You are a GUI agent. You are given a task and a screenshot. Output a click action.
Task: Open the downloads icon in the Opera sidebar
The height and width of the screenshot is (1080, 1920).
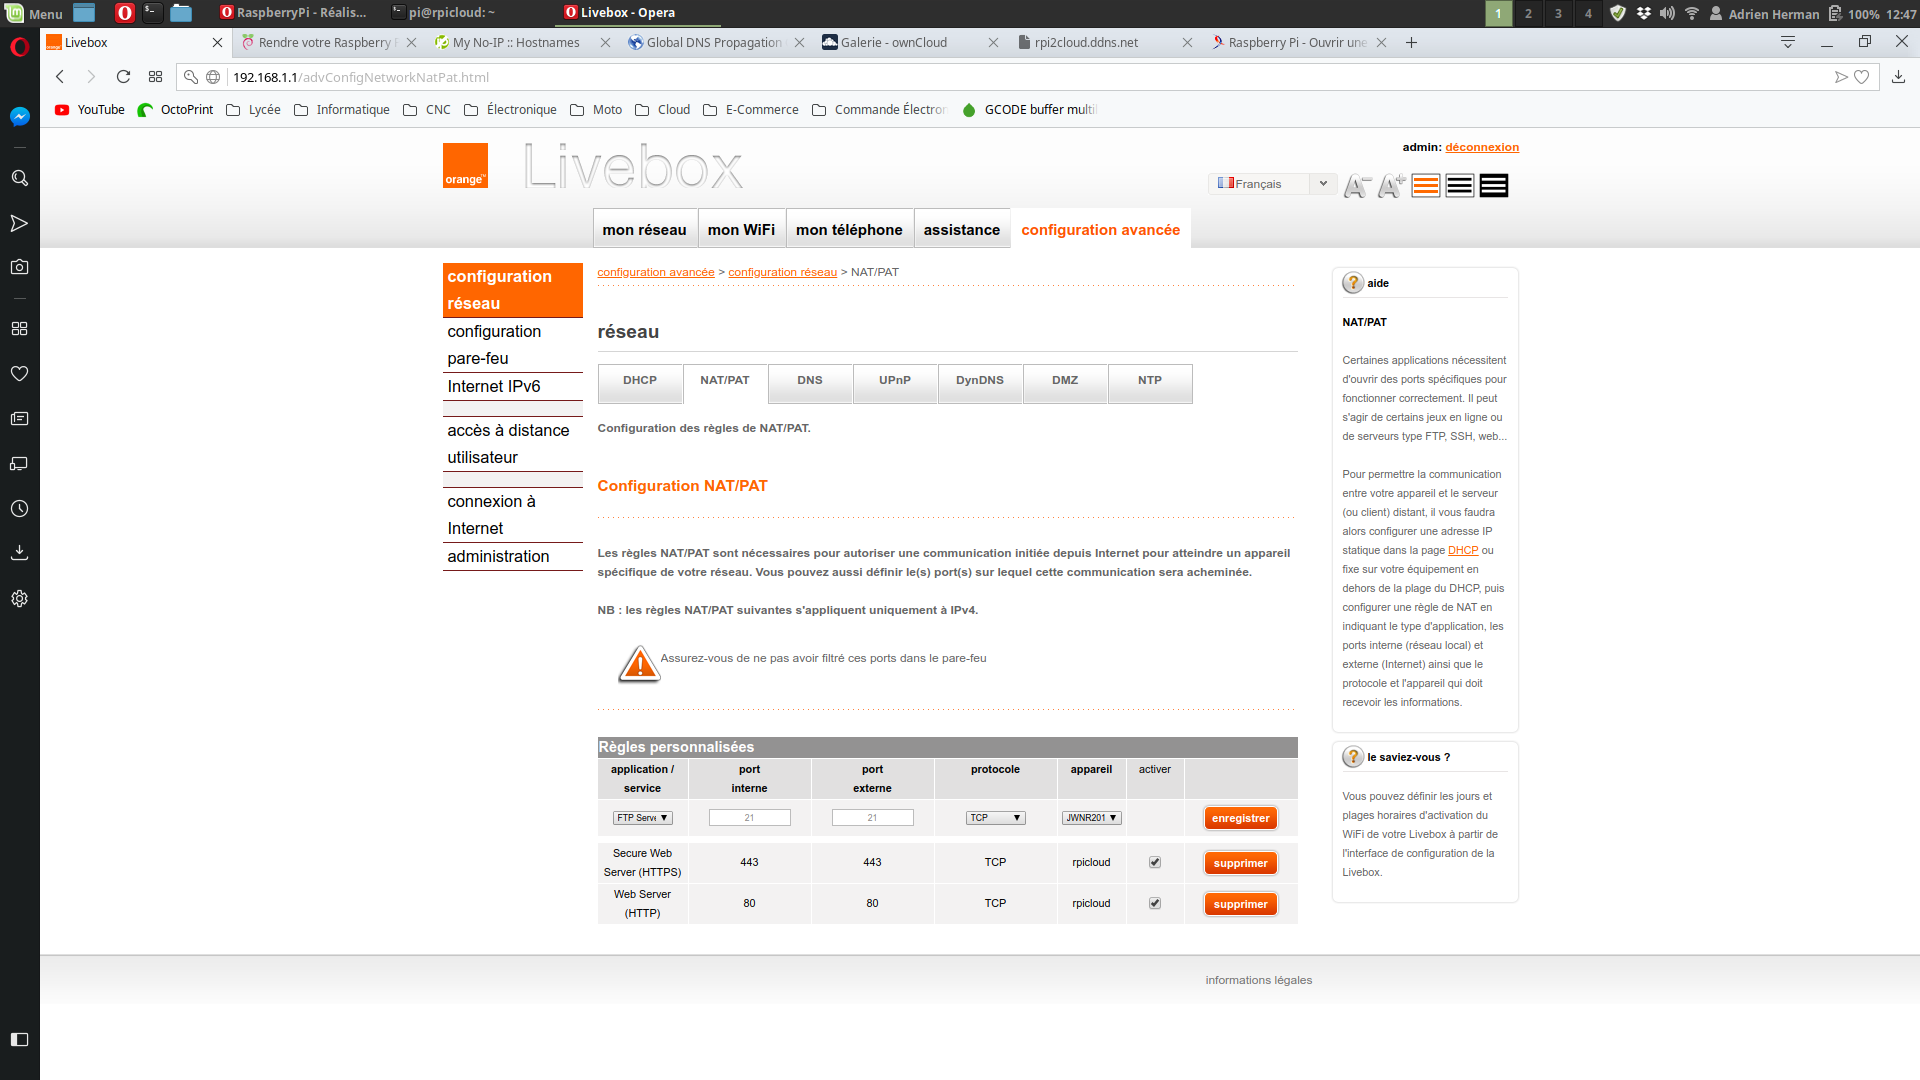pyautogui.click(x=19, y=552)
